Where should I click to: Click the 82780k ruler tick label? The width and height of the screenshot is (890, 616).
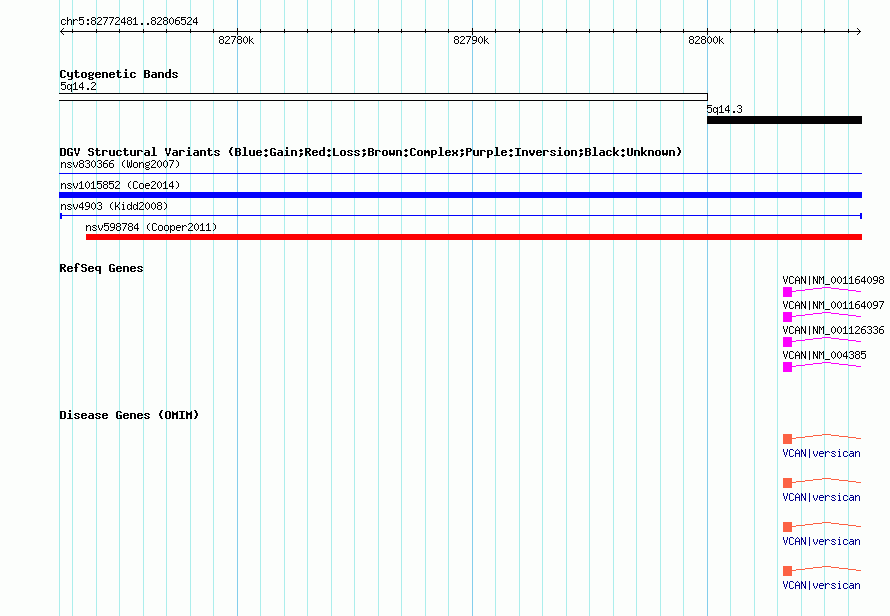coord(236,40)
